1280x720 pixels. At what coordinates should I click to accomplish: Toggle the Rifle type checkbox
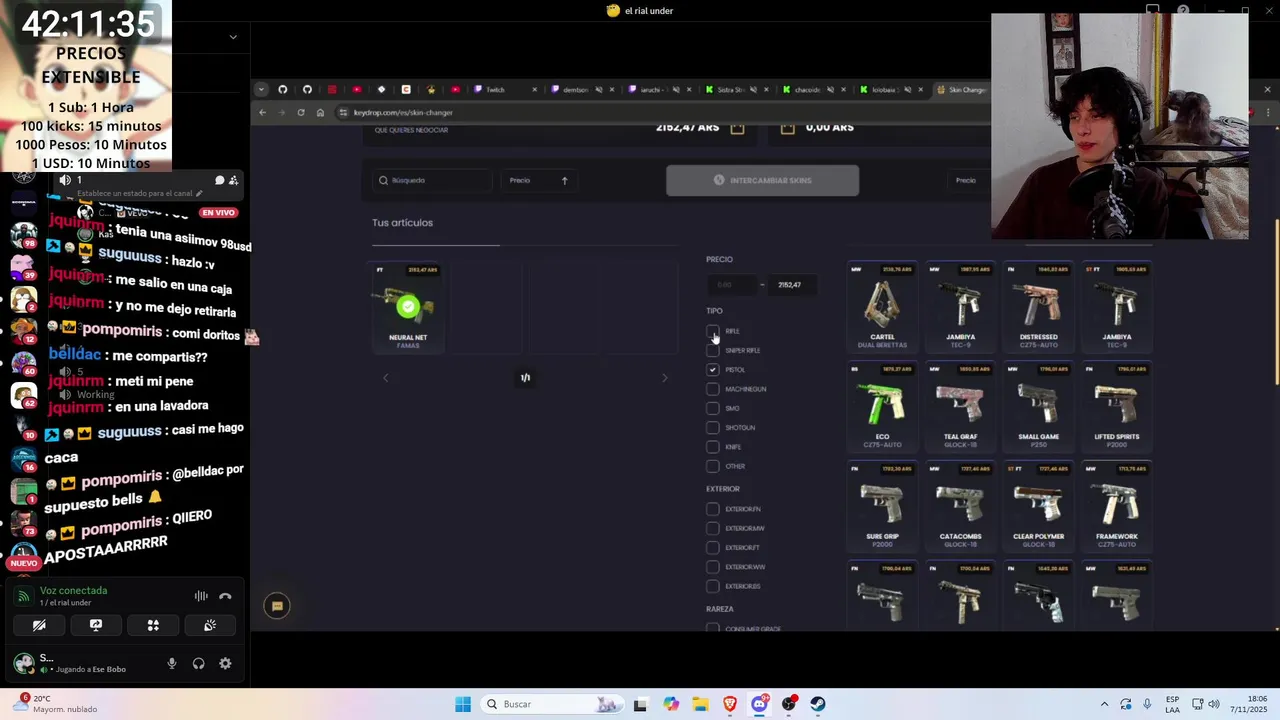[712, 331]
